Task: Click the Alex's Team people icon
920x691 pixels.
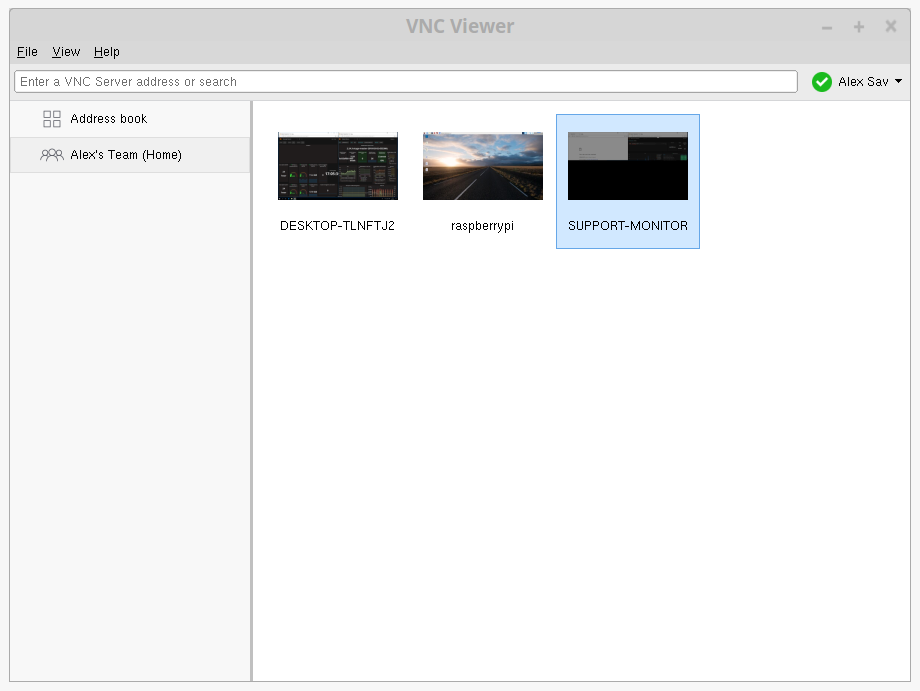Action: pos(52,155)
